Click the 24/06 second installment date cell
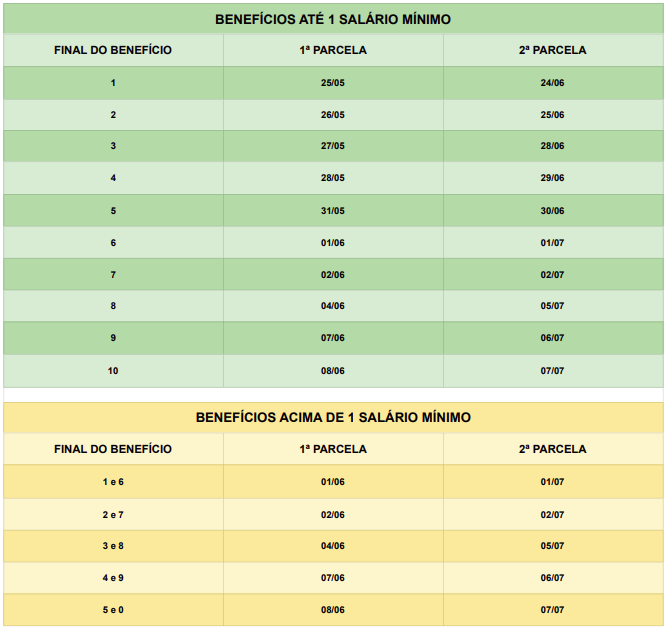Screen dimensions: 671x636 (x=553, y=83)
